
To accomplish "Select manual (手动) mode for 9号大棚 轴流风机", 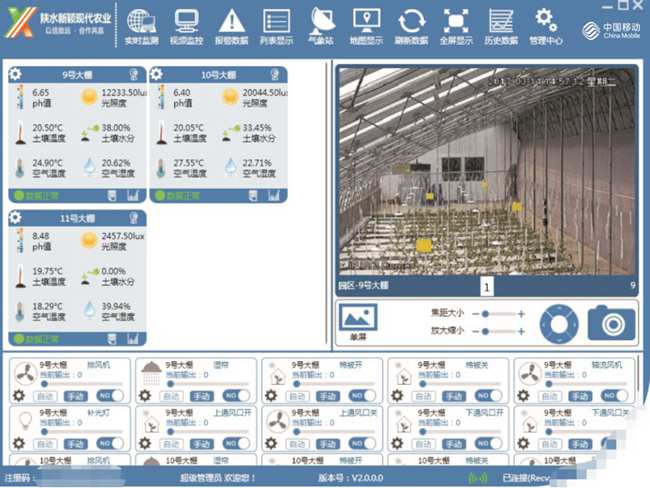I will (x=580, y=396).
